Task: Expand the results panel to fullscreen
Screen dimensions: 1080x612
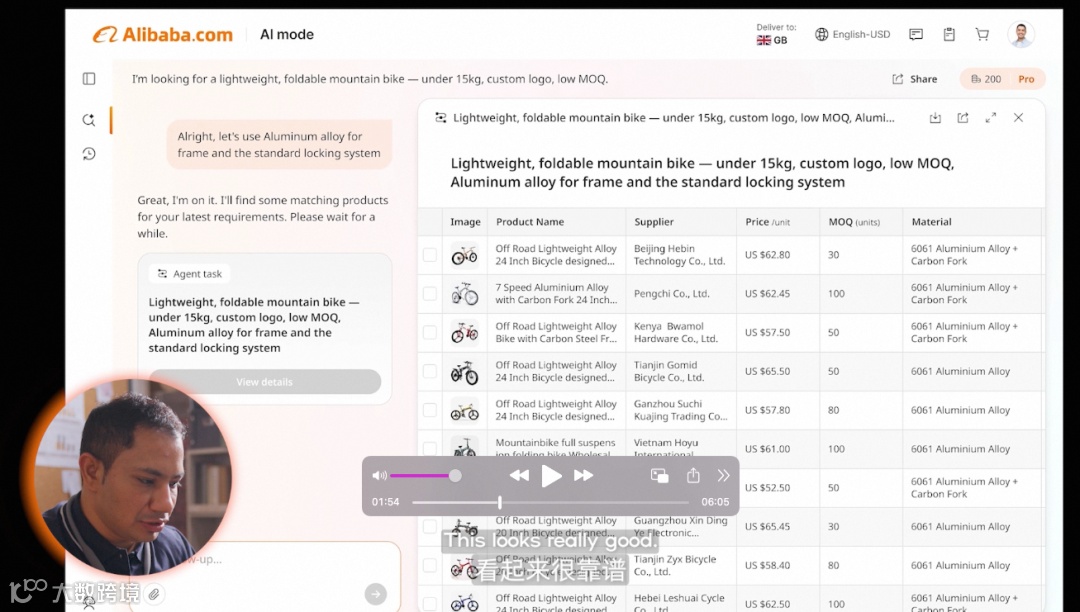Action: click(x=990, y=118)
